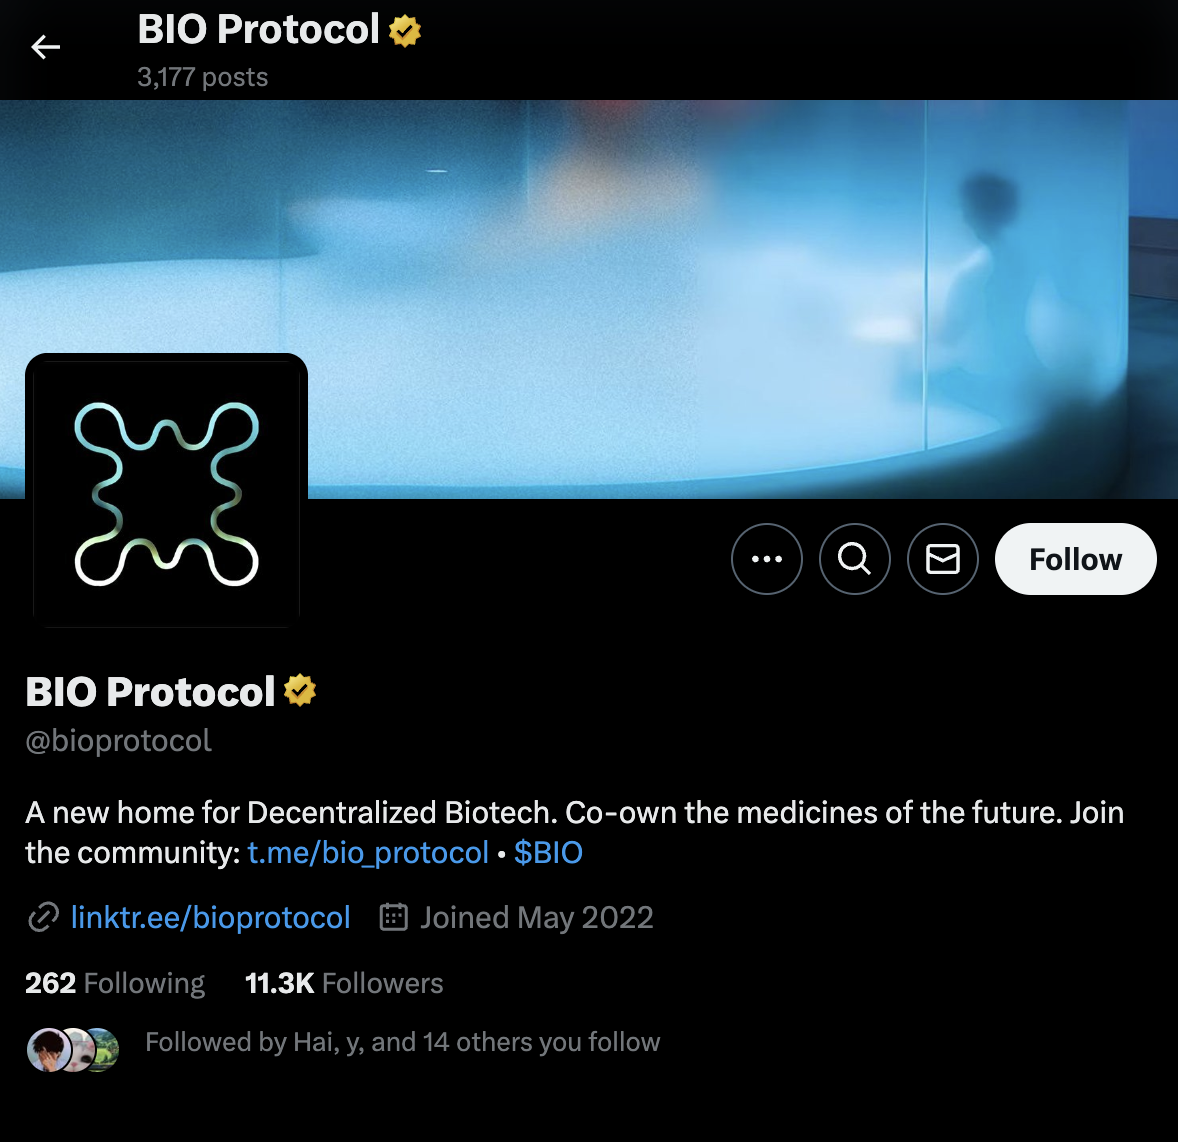Click the 3,177 posts count
This screenshot has width=1178, height=1142.
(203, 77)
